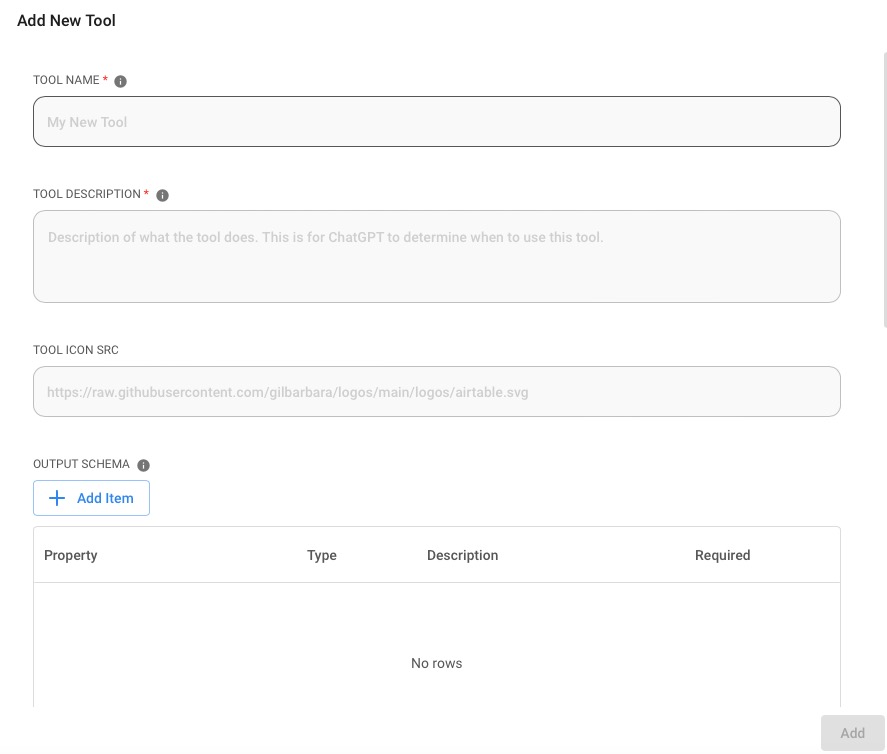Click the TOOL DESCRIPTION label text
Viewport: 887px width, 754px height.
87,194
